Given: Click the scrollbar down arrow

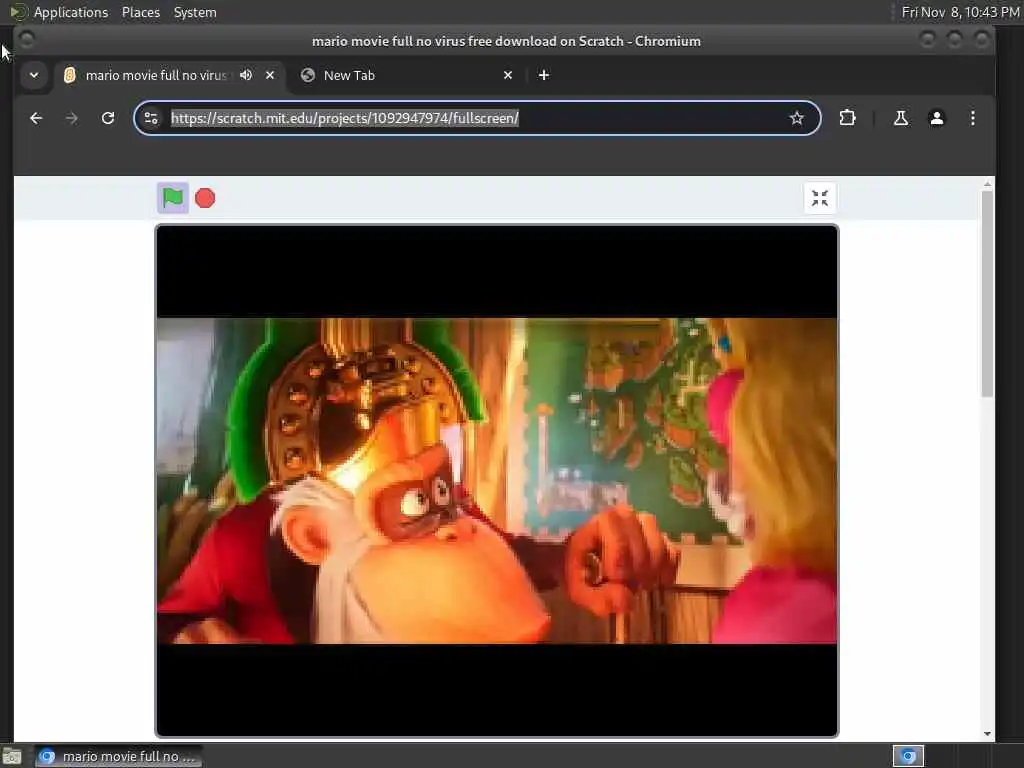Looking at the screenshot, I should click(987, 733).
